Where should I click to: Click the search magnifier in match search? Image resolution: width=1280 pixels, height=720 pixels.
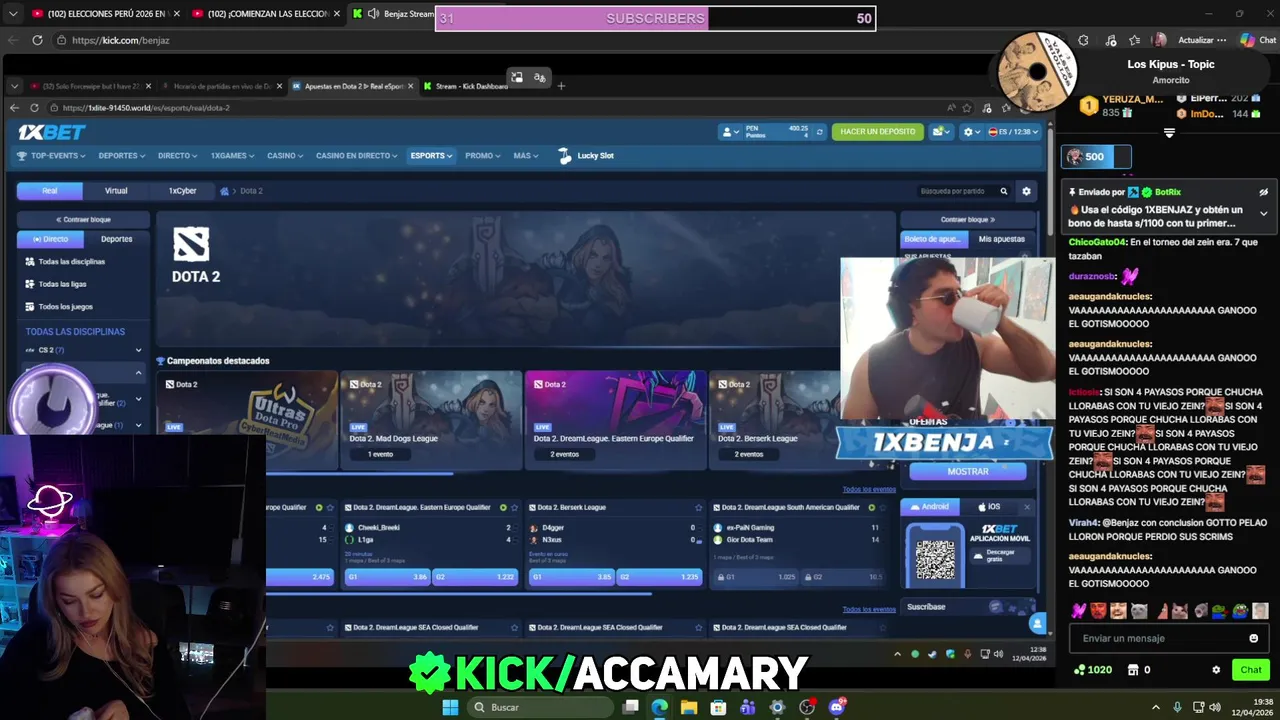pyautogui.click(x=1004, y=191)
